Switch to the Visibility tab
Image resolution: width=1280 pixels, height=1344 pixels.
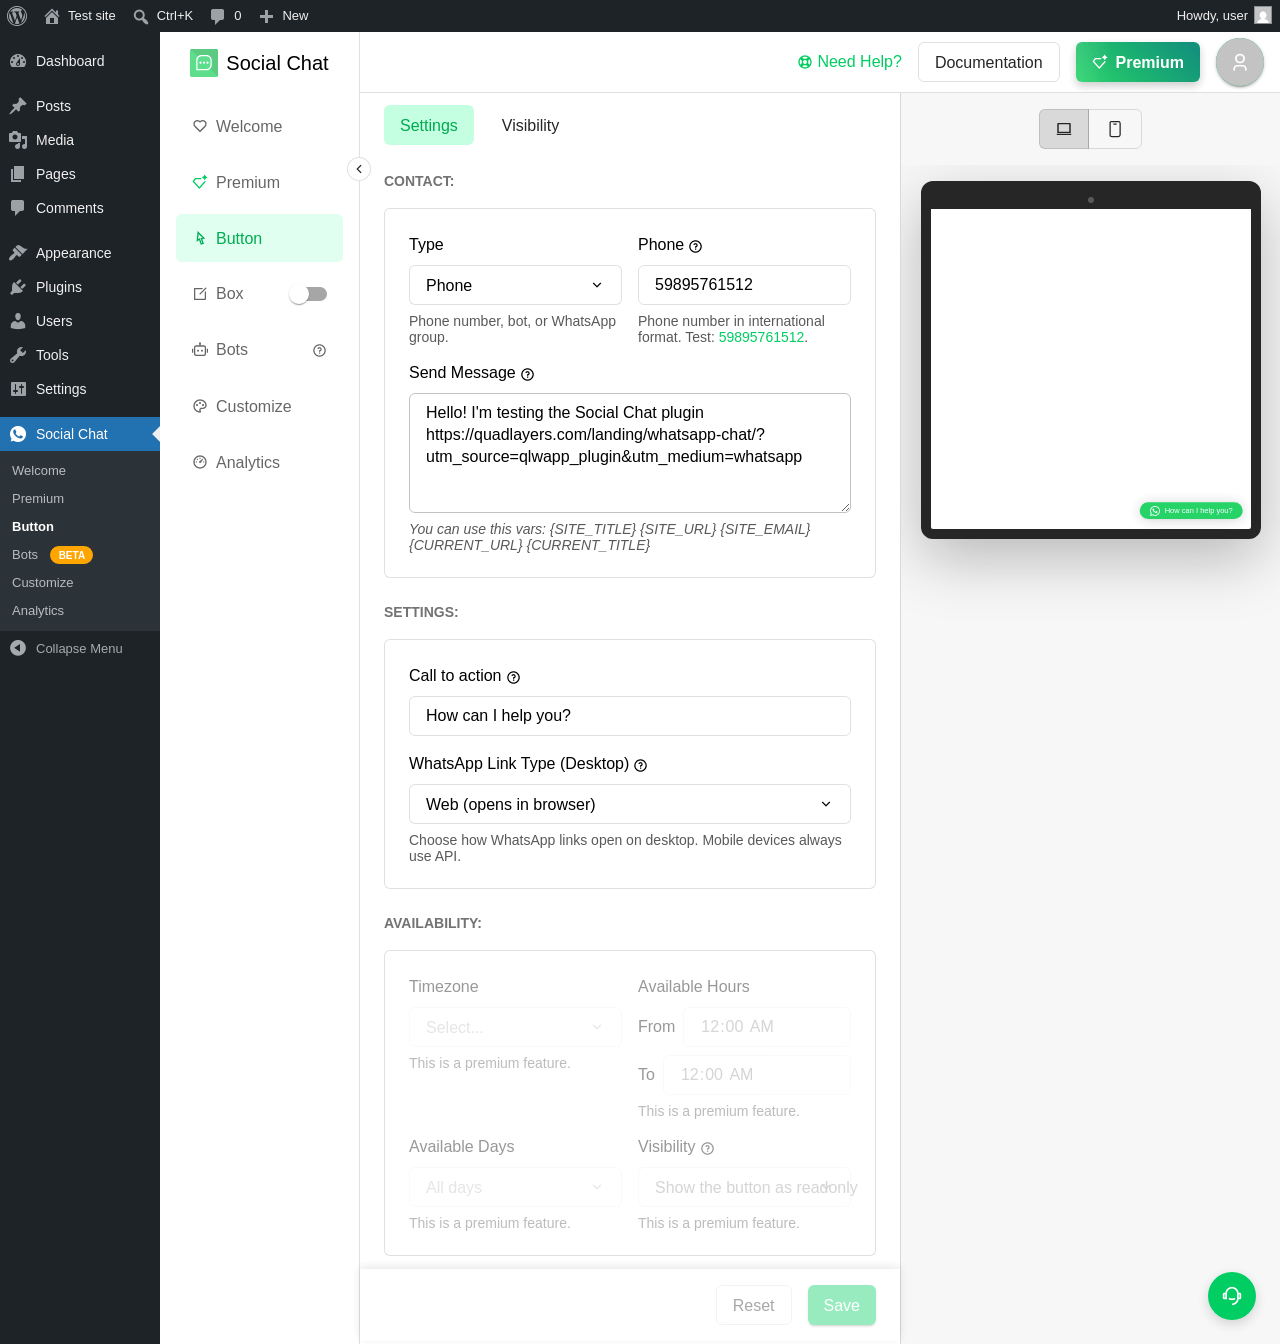tap(530, 125)
